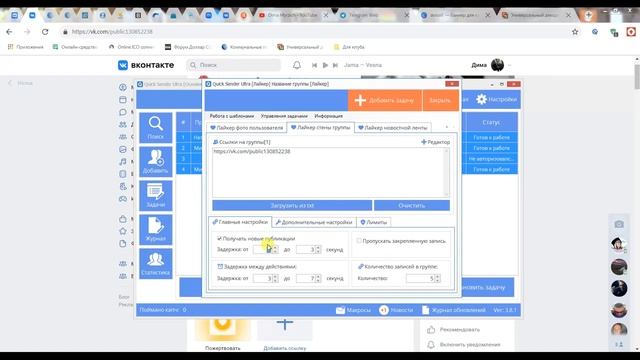Go back in browser history
The width and height of the screenshot is (640, 360).
9,32
